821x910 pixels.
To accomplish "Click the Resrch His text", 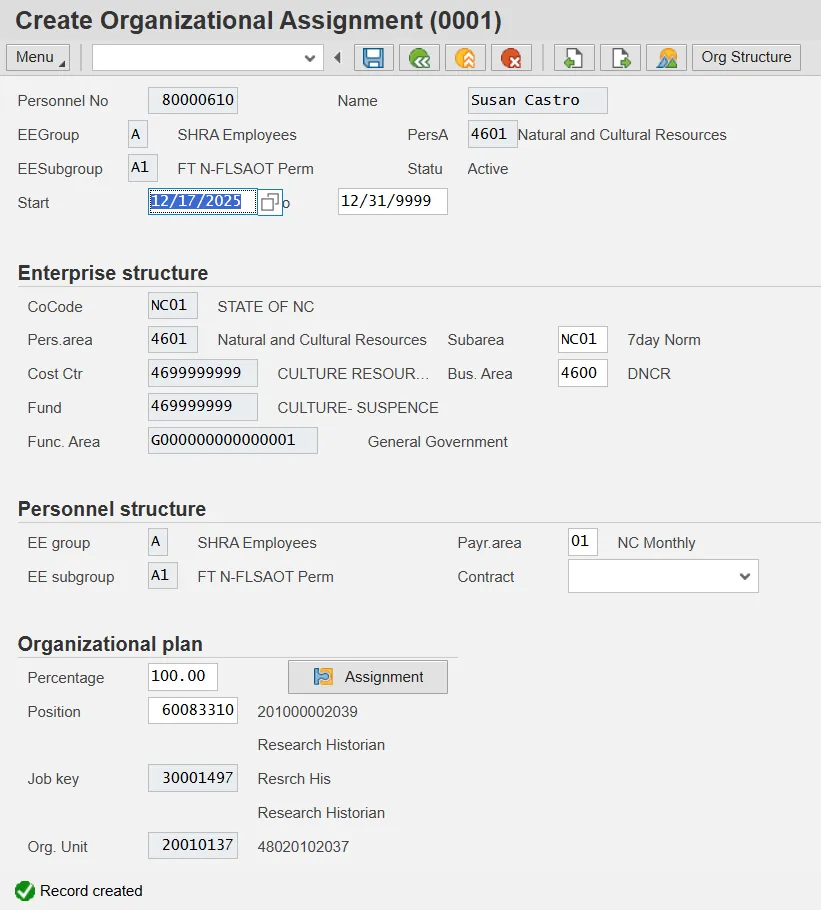I will click(294, 779).
